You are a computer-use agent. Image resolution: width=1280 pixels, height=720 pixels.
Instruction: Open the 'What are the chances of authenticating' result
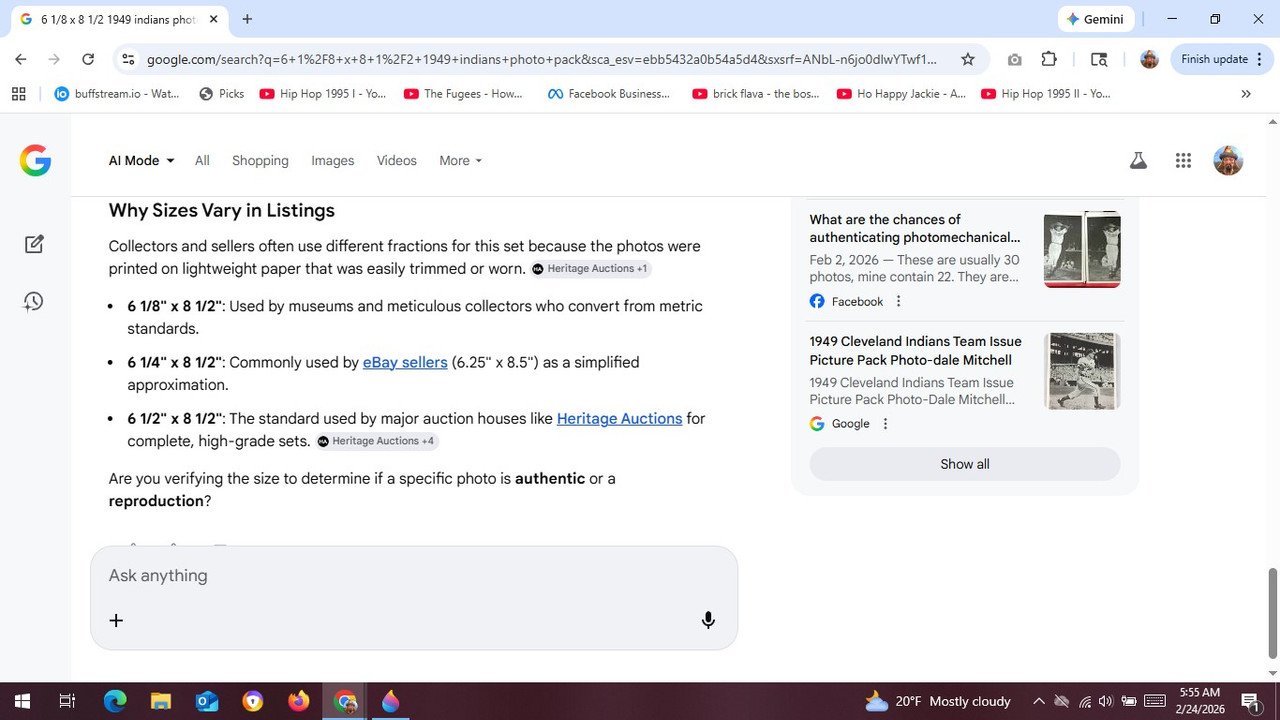[915, 228]
